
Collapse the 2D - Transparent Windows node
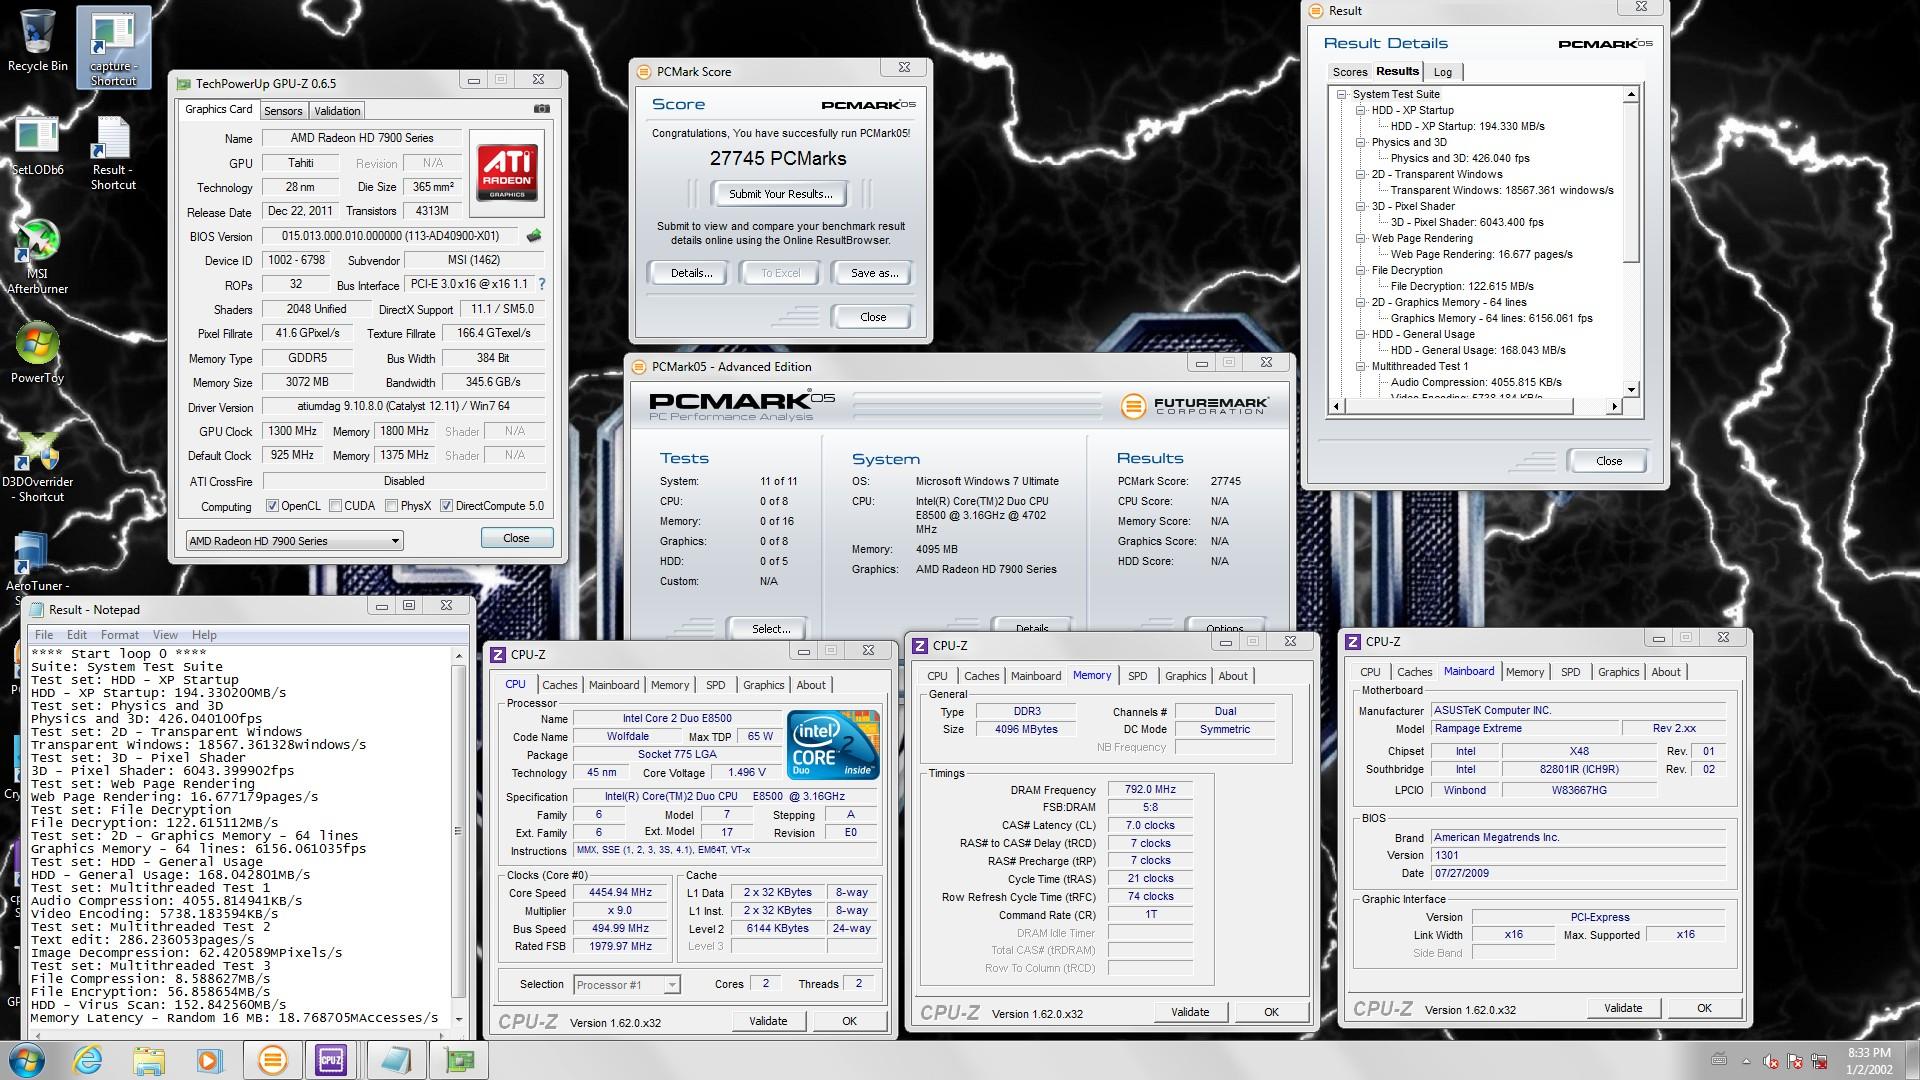[x=1361, y=174]
